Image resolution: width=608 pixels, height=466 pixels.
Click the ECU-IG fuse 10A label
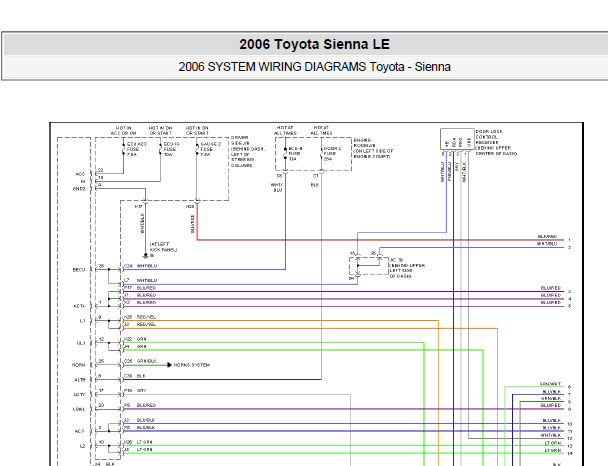pos(171,149)
